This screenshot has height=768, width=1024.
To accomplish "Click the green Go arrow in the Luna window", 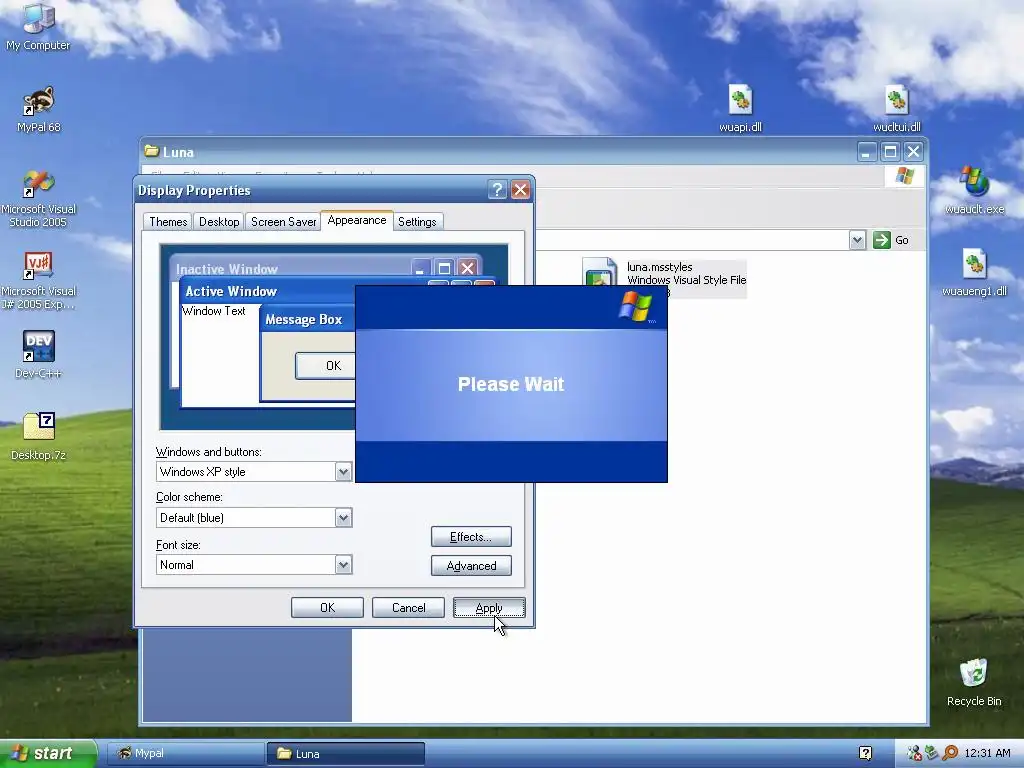I will pyautogui.click(x=882, y=240).
